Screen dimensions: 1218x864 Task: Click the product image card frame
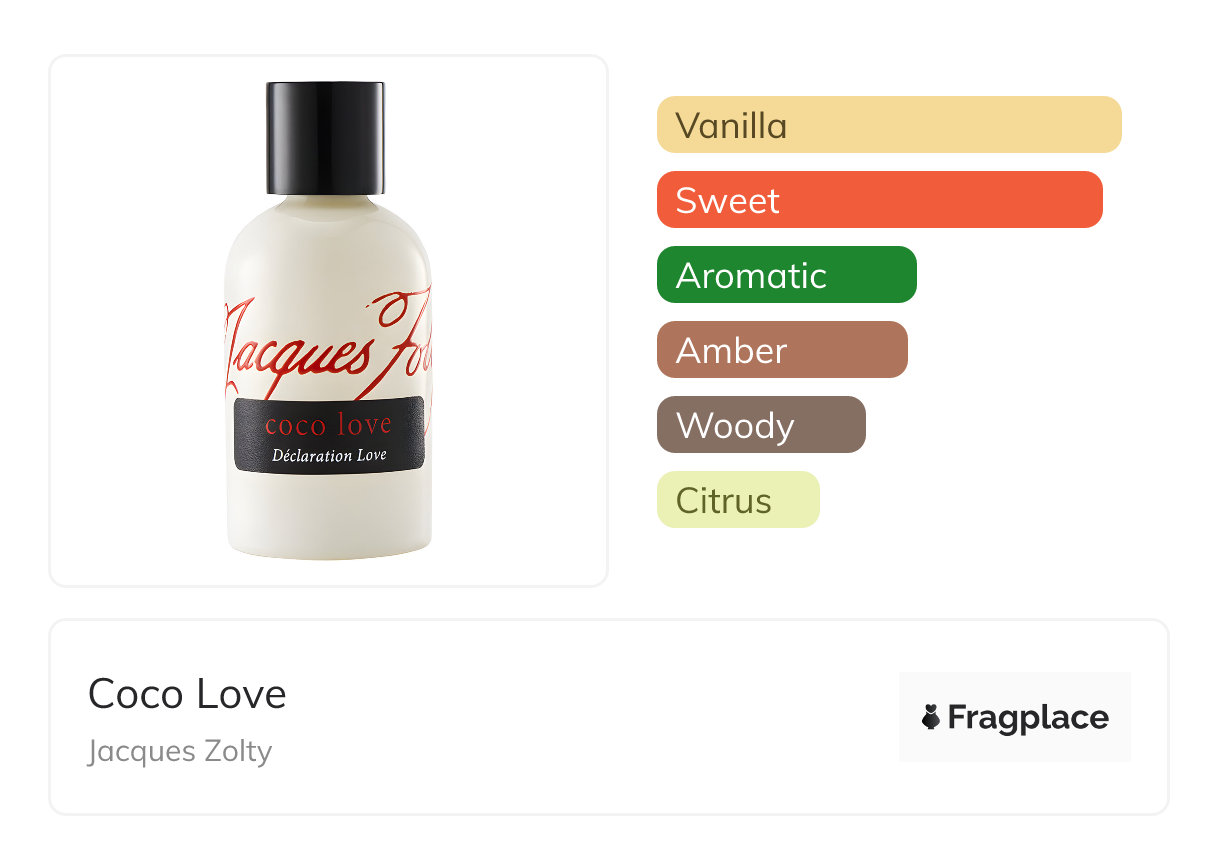(x=329, y=321)
